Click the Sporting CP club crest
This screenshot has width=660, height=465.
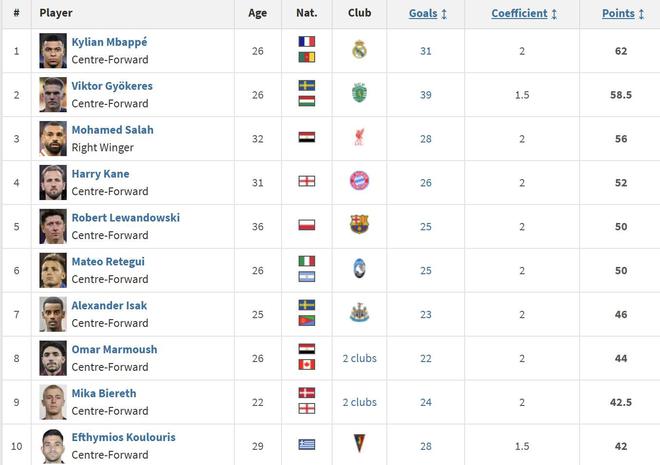coord(360,94)
